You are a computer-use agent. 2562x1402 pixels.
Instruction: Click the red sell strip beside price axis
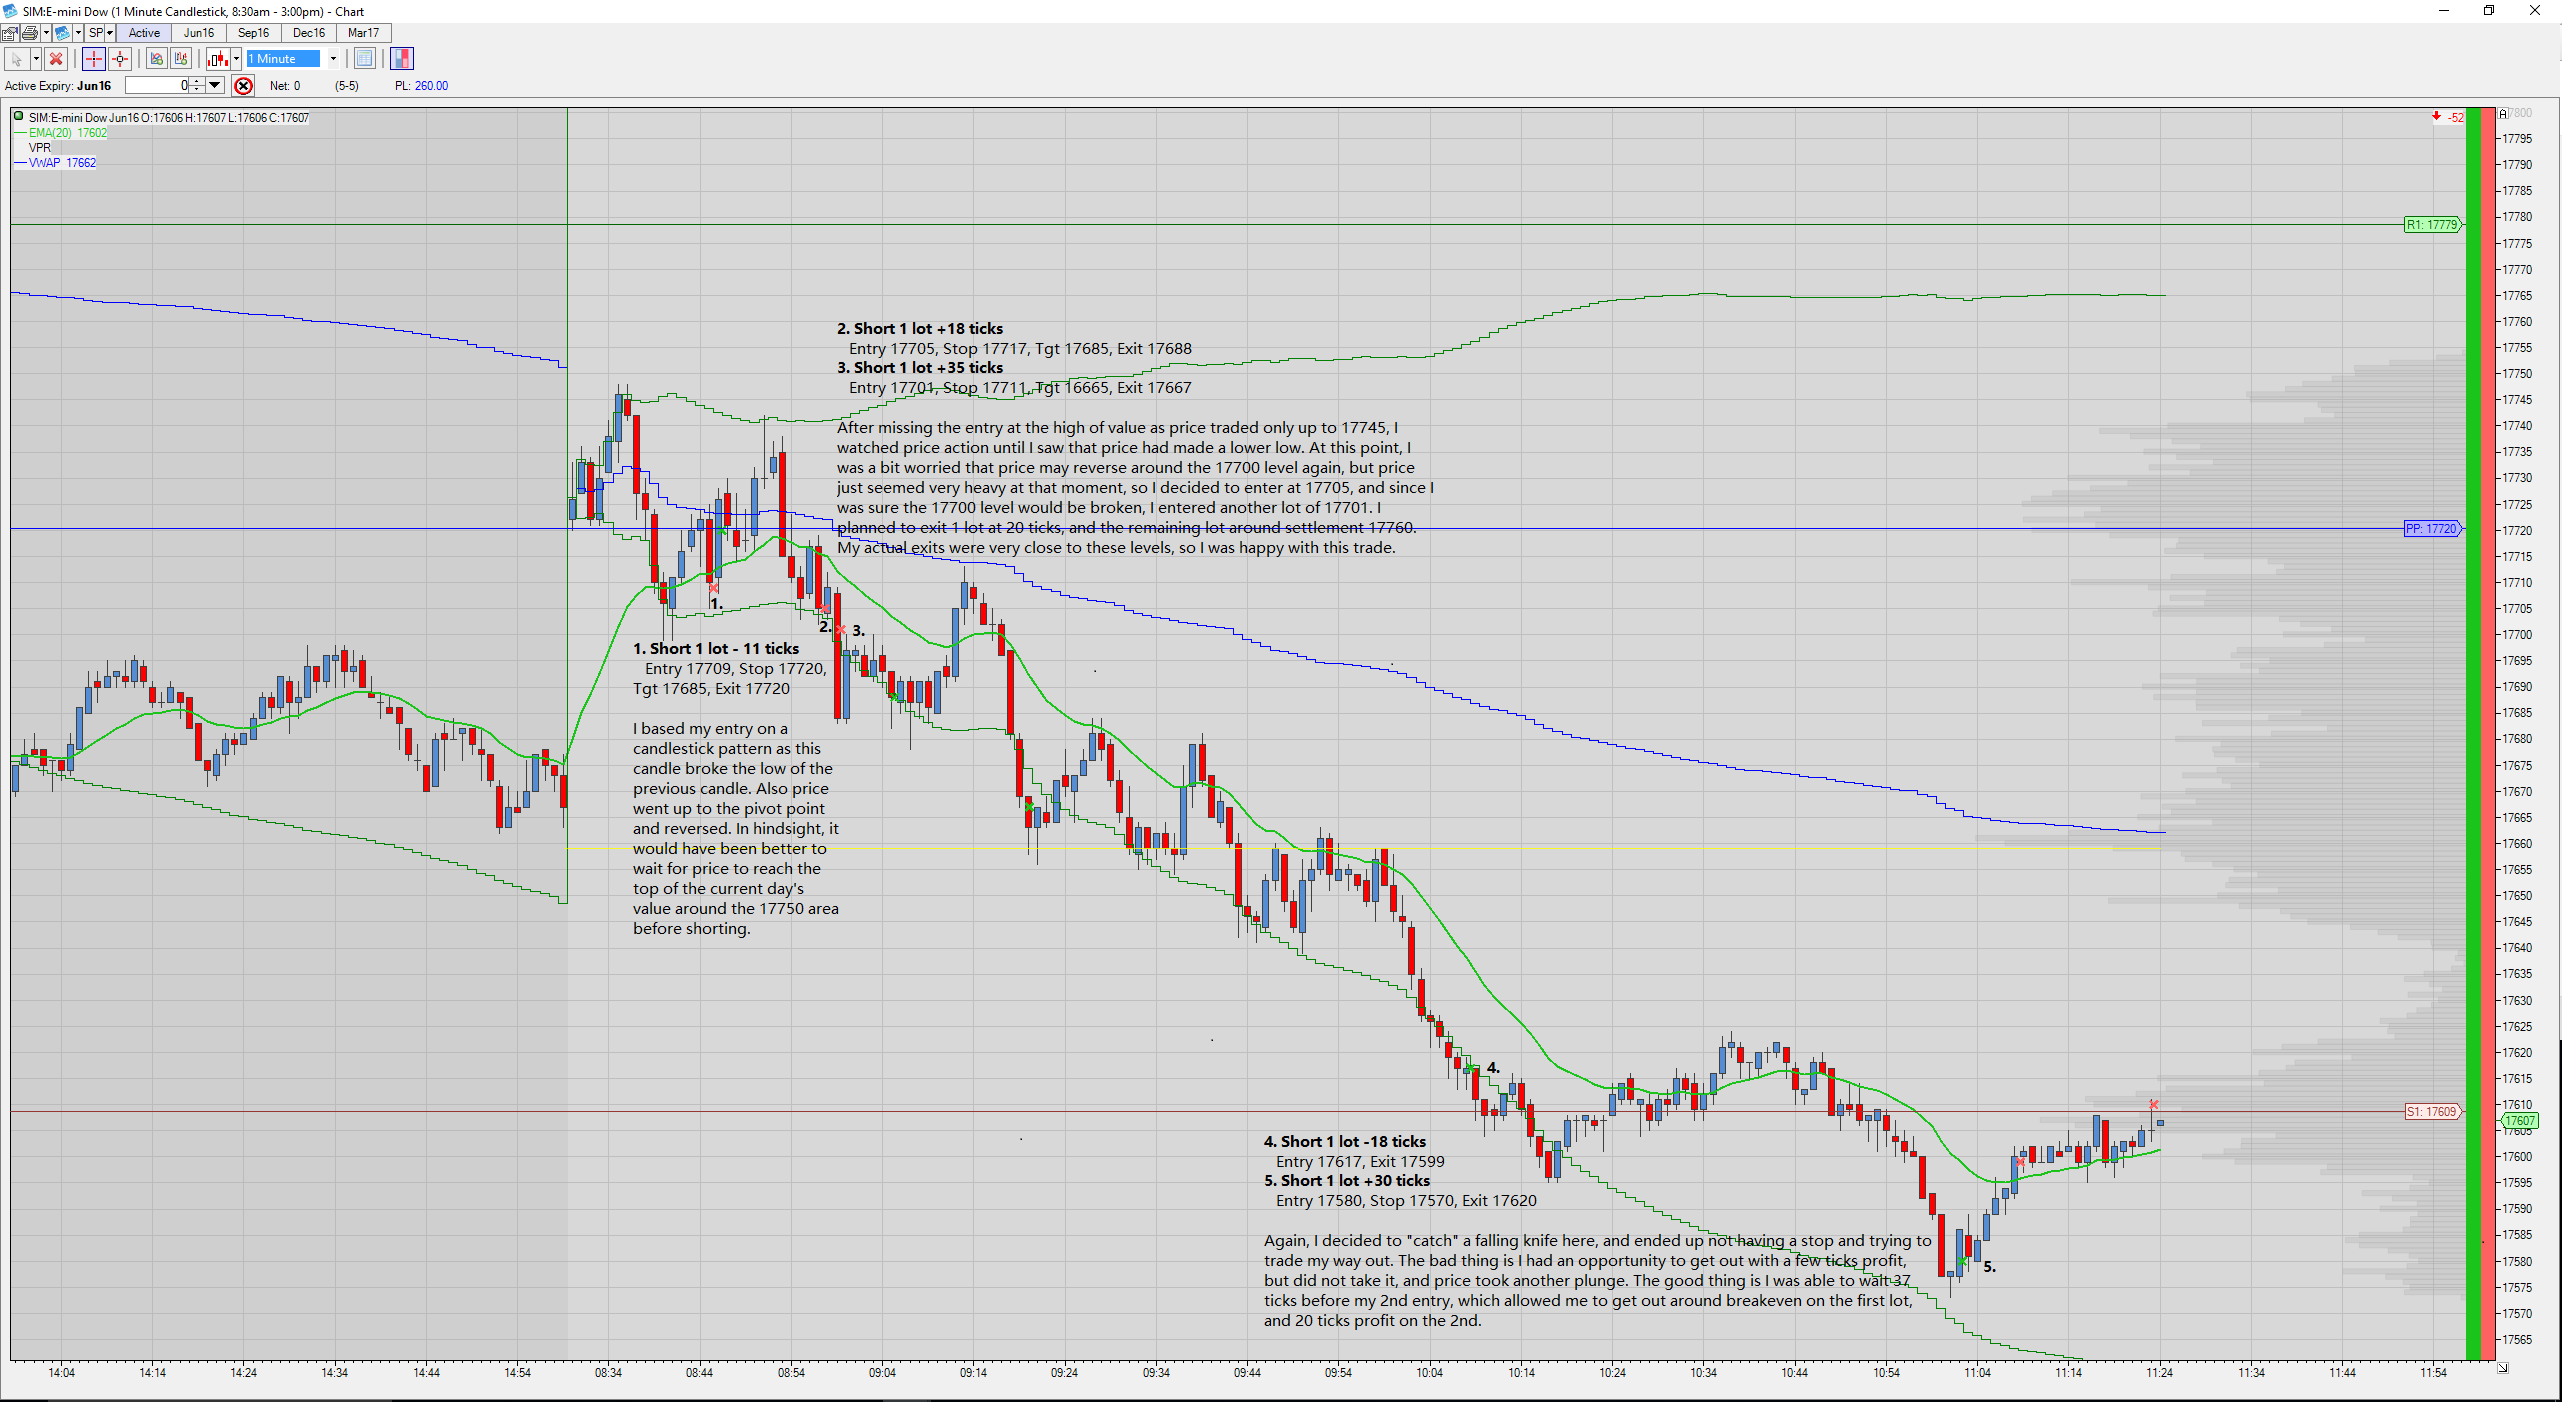point(2489,734)
